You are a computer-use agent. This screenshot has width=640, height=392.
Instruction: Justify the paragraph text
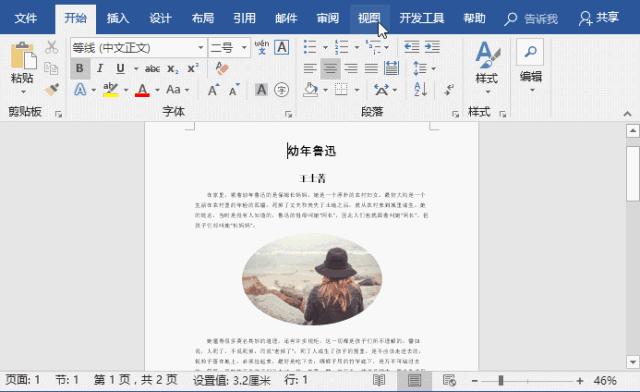point(371,69)
